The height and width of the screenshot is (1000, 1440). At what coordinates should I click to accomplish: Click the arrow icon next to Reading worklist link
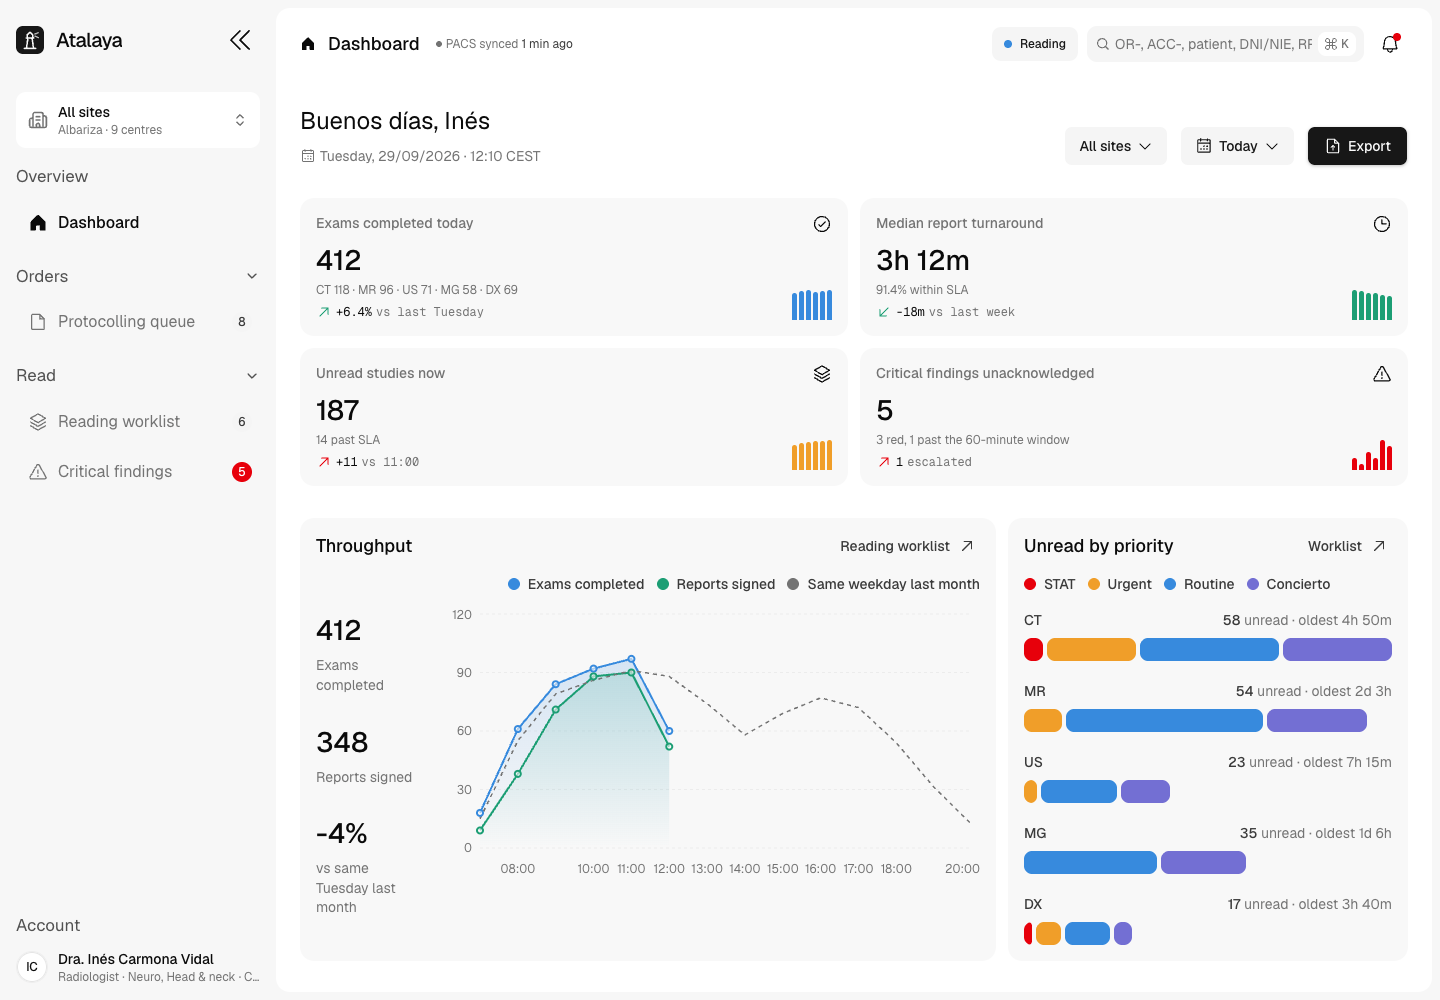pos(967,546)
